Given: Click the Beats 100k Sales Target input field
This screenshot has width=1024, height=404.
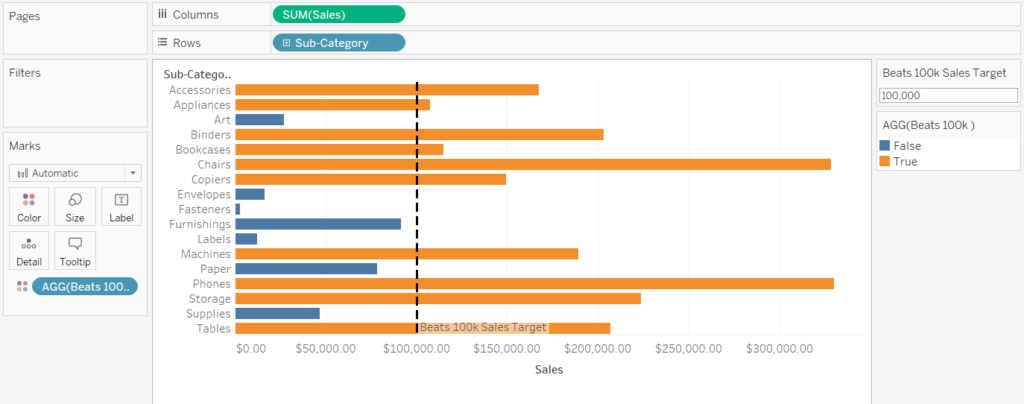Looking at the screenshot, I should click(x=947, y=95).
